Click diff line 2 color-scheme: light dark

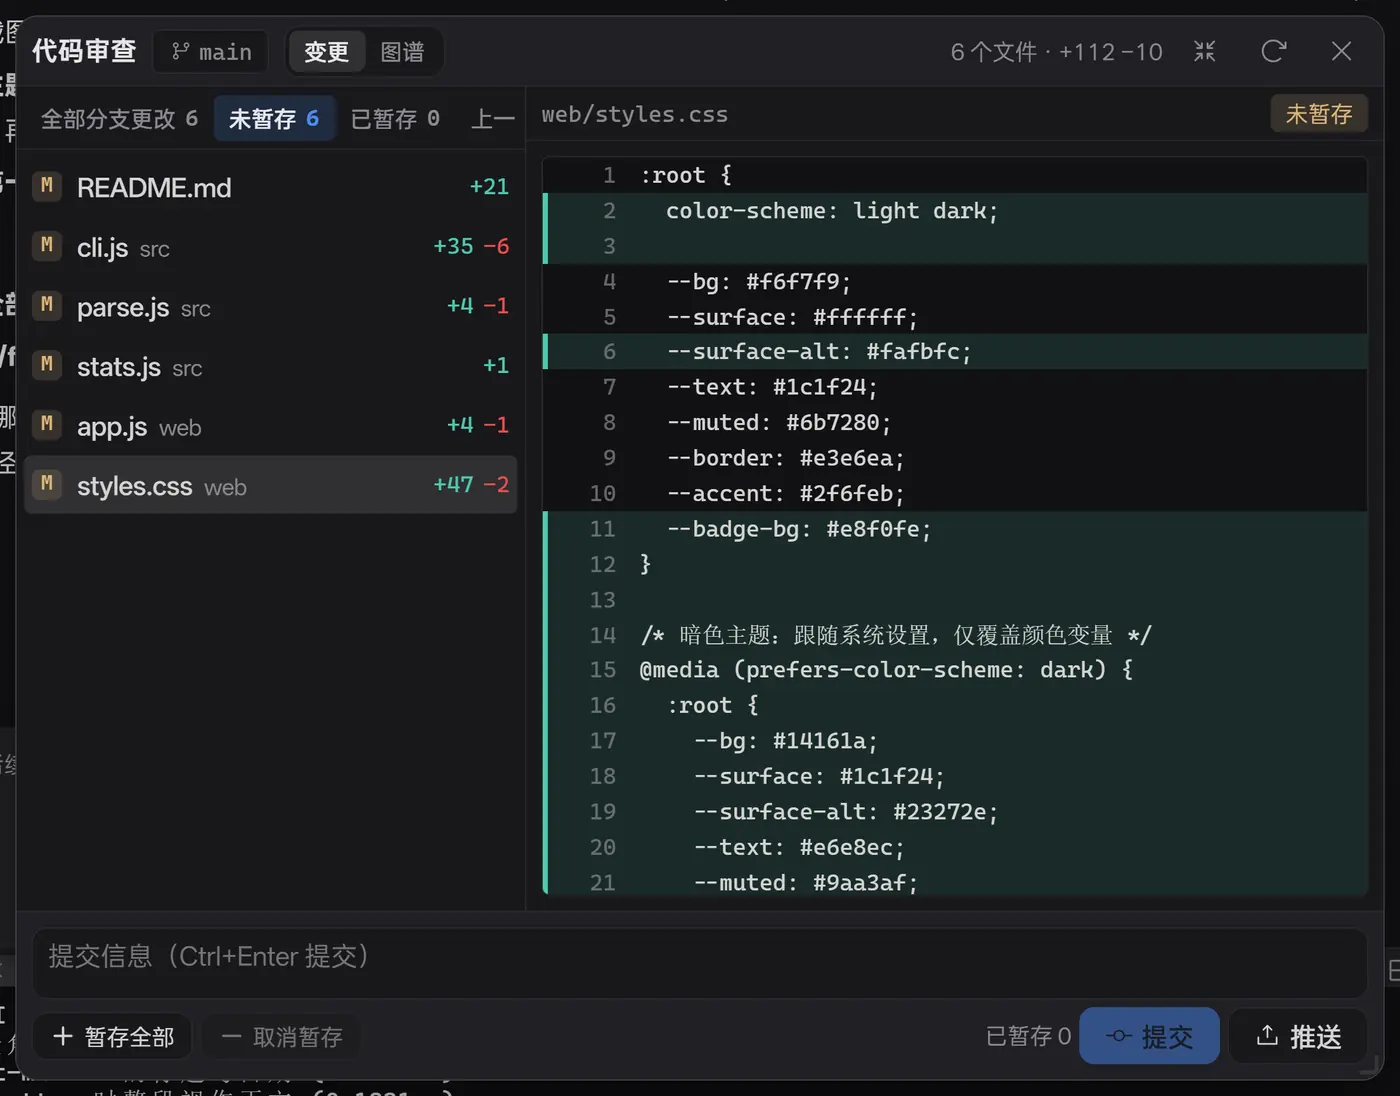click(955, 211)
